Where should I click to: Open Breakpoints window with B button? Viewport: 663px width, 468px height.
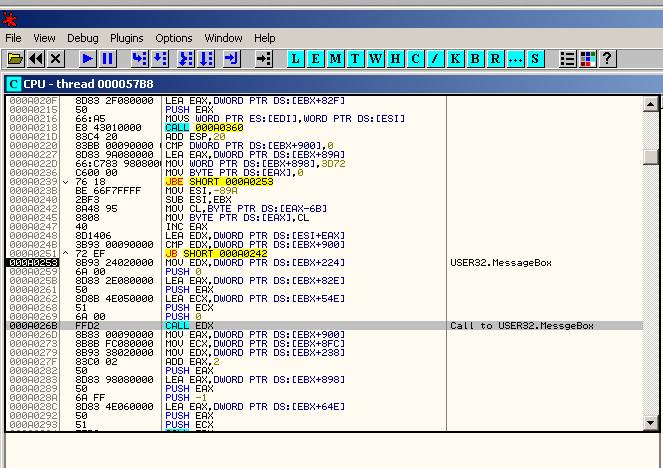point(476,60)
